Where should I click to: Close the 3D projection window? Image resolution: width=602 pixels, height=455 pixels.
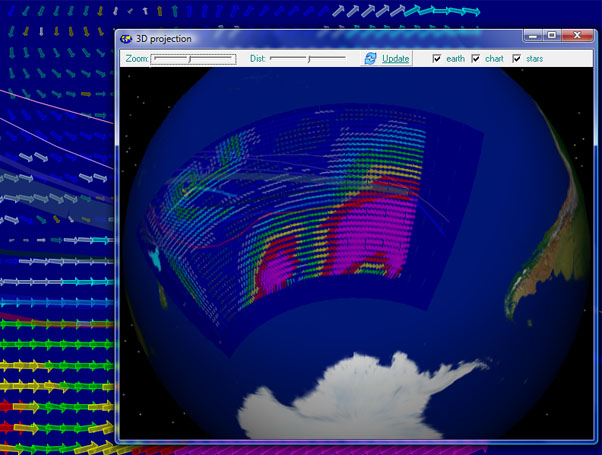(577, 36)
